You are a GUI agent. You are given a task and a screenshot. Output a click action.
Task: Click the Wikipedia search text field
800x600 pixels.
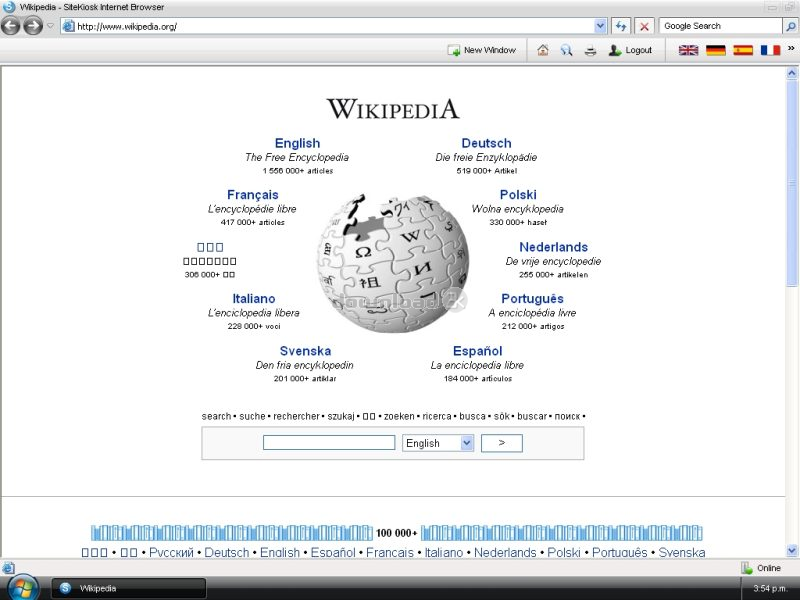tap(329, 442)
